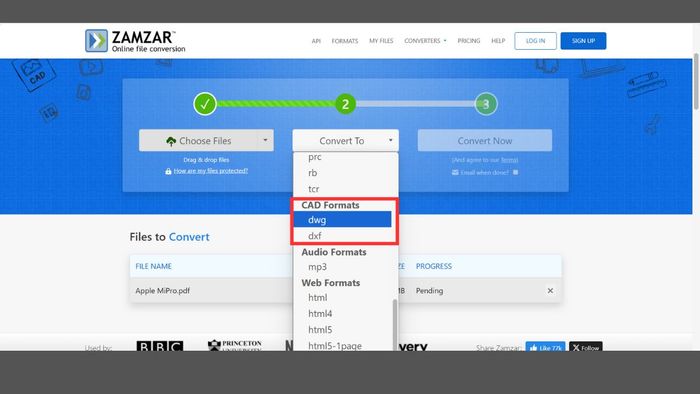Open the HELP page

tap(498, 41)
